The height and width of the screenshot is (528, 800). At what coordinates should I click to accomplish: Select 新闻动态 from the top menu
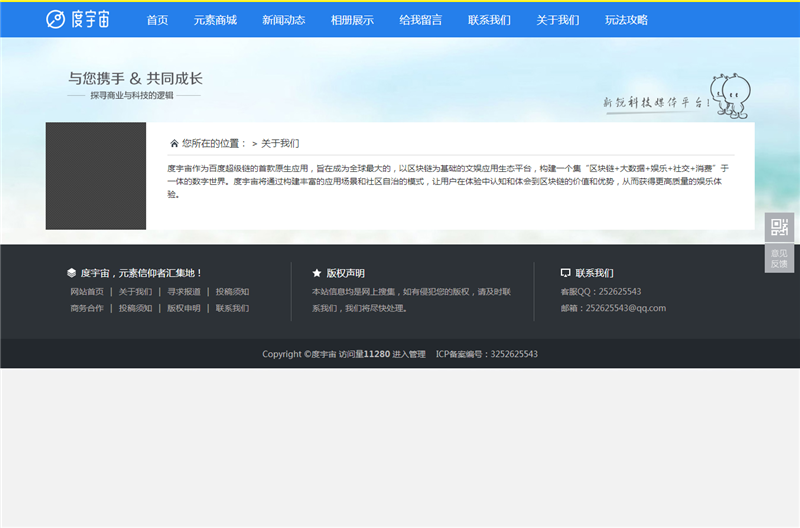283,19
